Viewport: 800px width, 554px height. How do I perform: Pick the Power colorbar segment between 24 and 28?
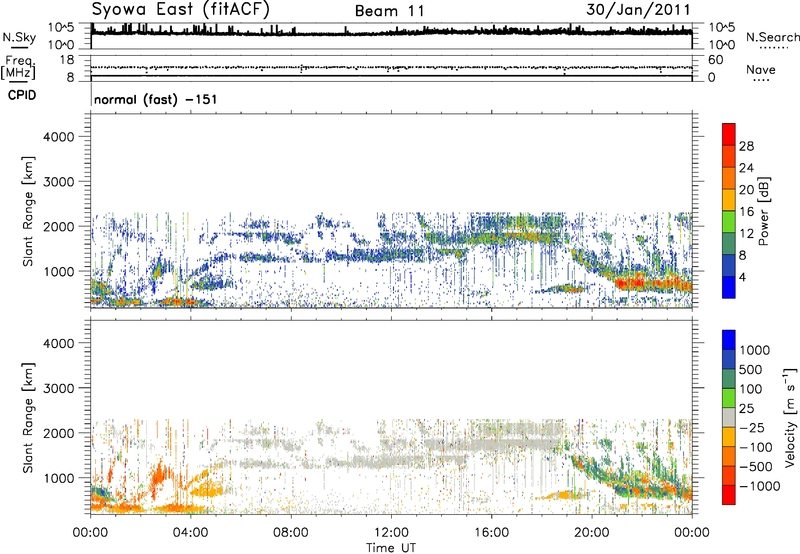pyautogui.click(x=729, y=156)
